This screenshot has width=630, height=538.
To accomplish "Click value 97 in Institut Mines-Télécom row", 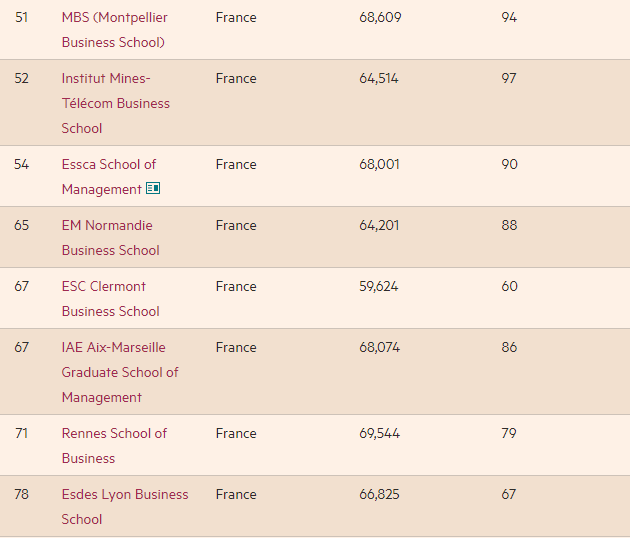I will 509,78.
